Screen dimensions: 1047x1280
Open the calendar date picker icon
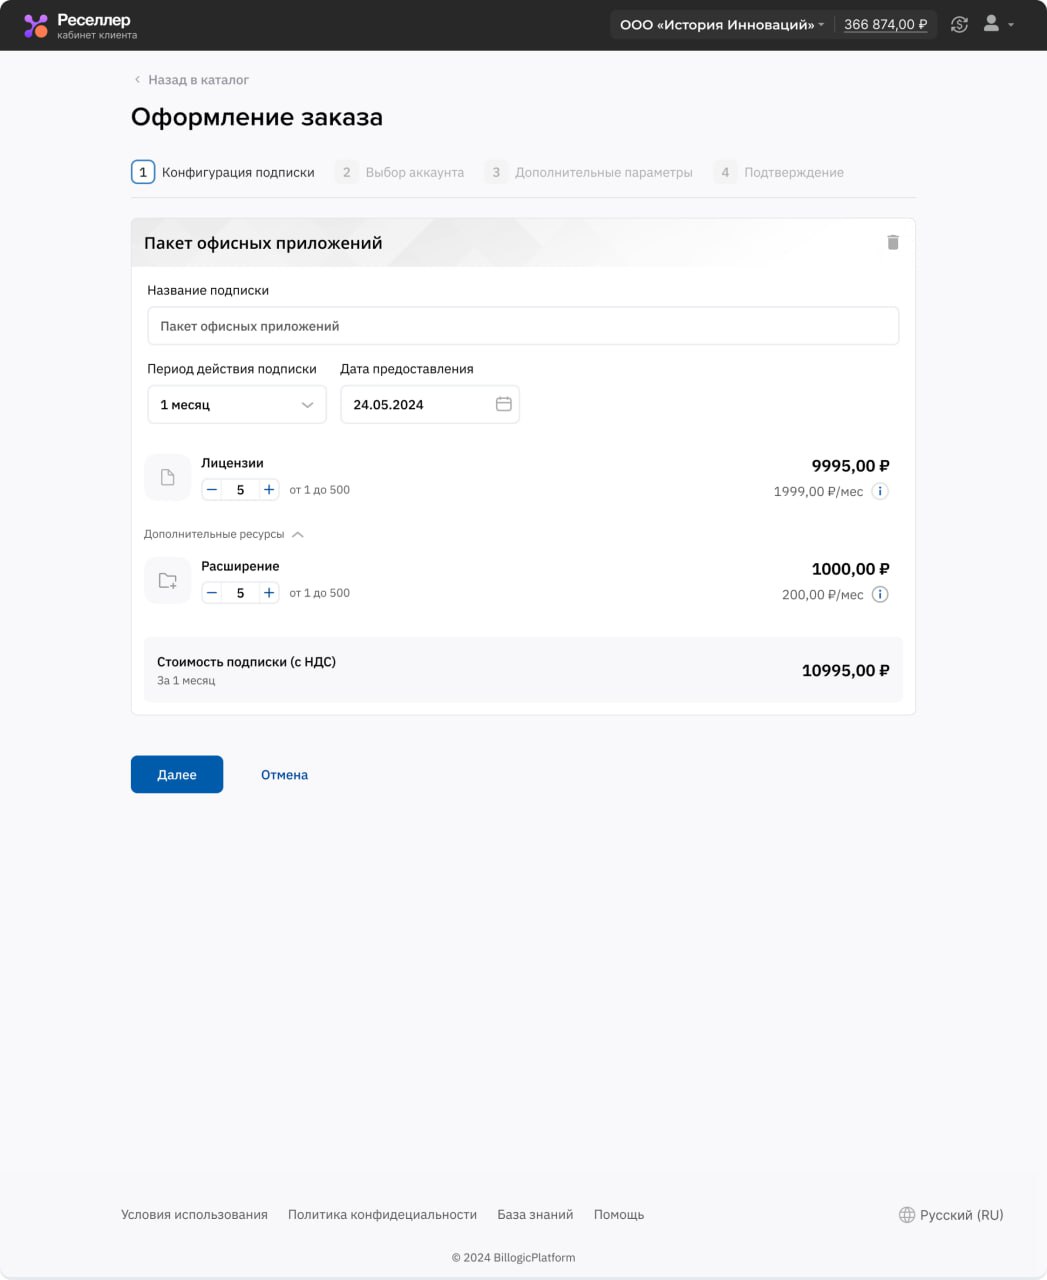pyautogui.click(x=505, y=404)
